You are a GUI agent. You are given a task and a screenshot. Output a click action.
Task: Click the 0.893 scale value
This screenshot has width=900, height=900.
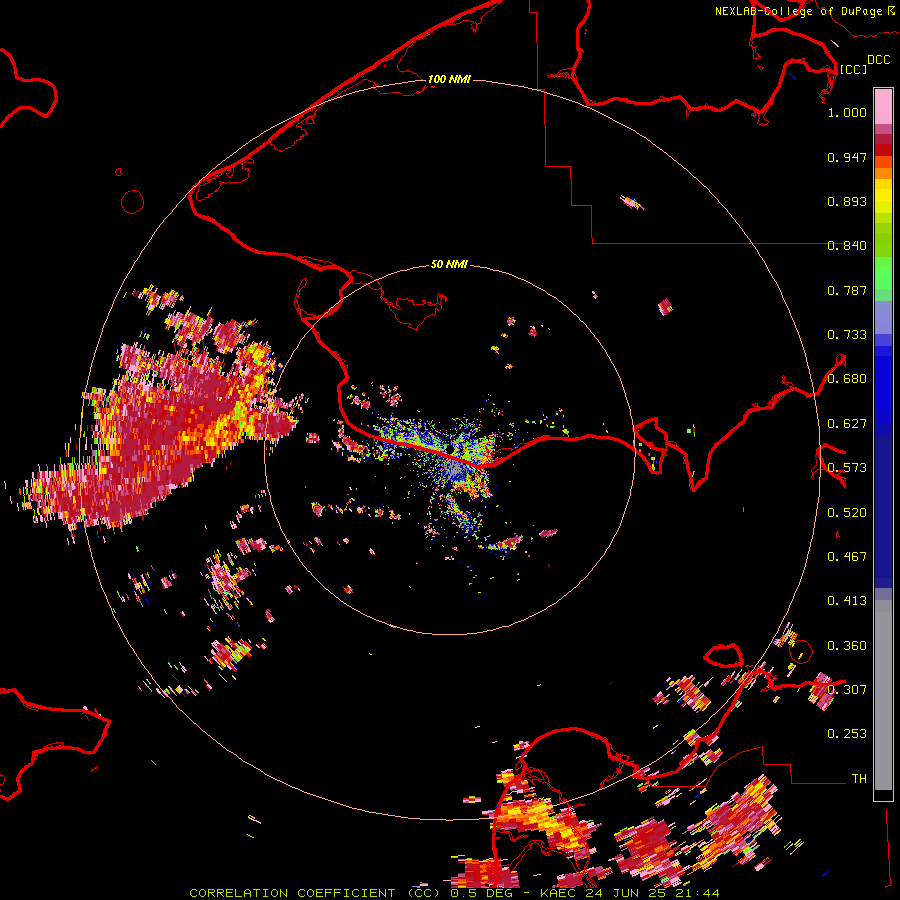tap(847, 201)
